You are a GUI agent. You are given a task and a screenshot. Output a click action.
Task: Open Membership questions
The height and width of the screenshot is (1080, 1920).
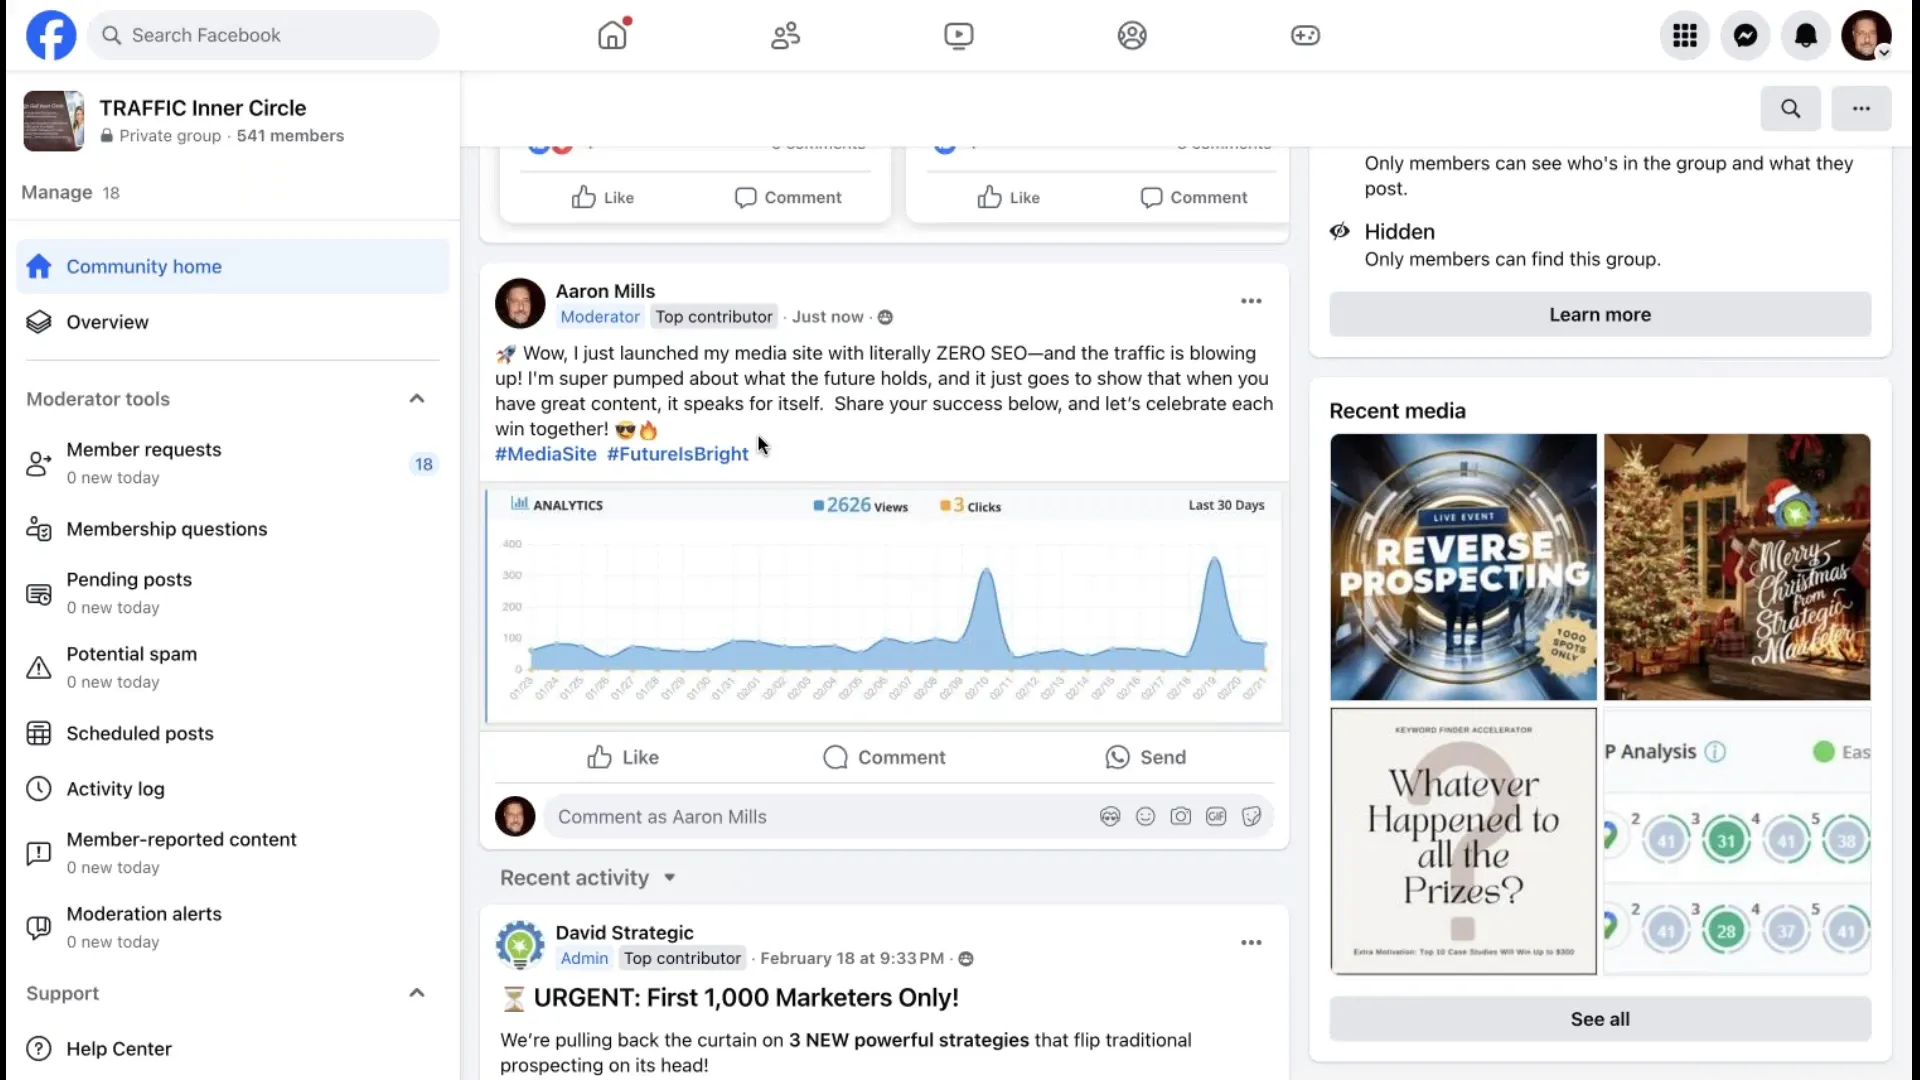coord(233,529)
